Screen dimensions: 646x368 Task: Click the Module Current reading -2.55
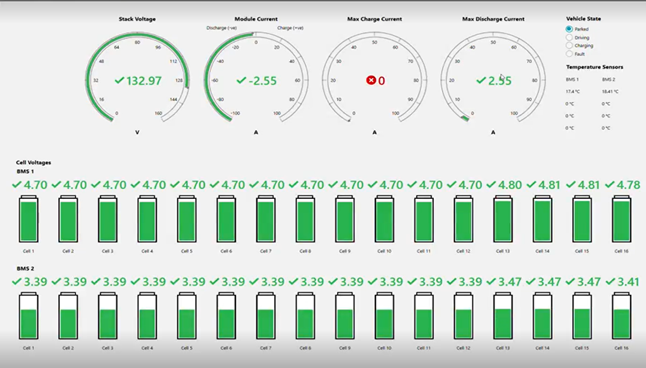pyautogui.click(x=263, y=80)
